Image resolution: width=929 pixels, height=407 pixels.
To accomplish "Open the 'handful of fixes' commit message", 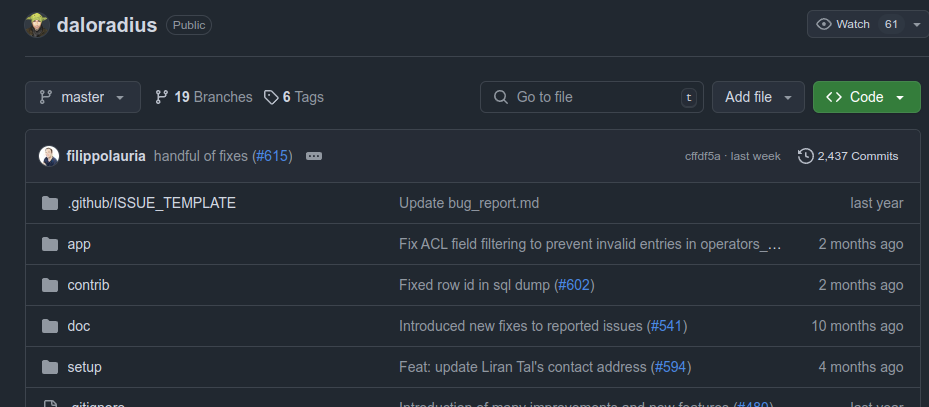I will [x=200, y=156].
